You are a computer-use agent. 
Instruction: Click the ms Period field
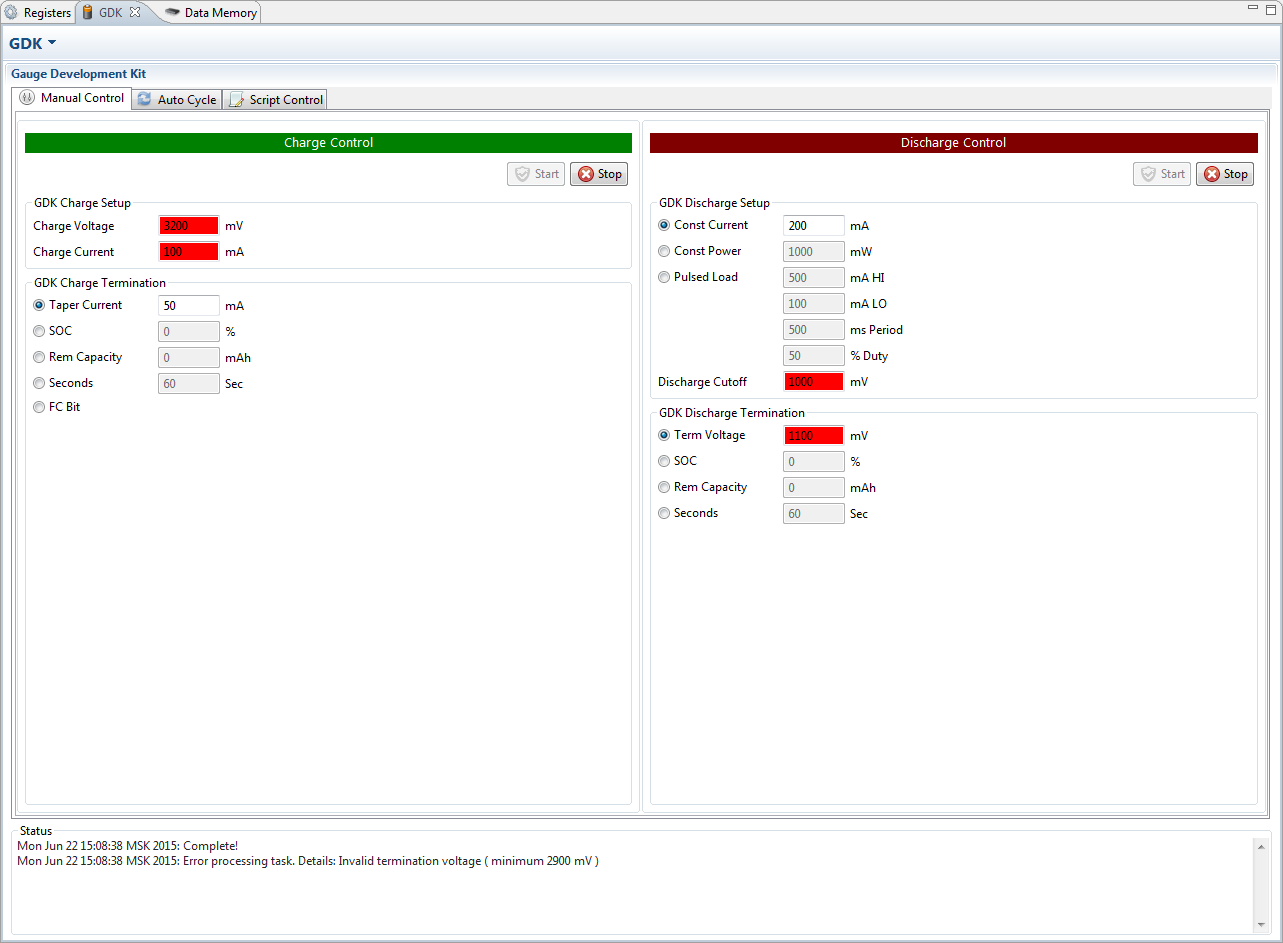(814, 330)
